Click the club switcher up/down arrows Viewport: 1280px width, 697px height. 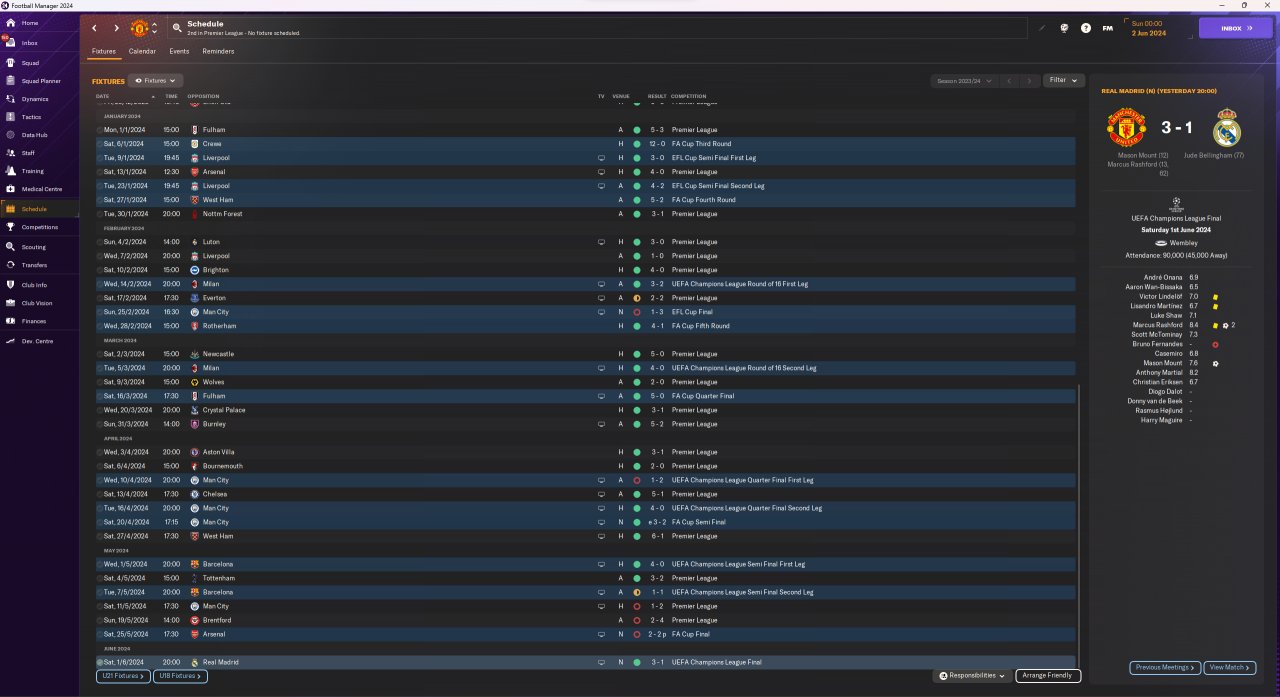coord(154,28)
